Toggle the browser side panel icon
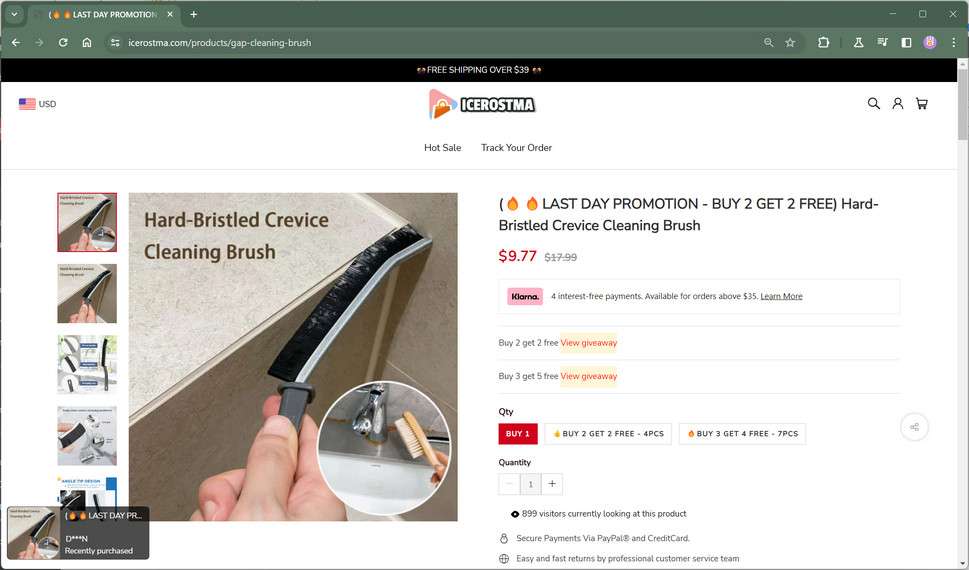 pyautogui.click(x=906, y=43)
